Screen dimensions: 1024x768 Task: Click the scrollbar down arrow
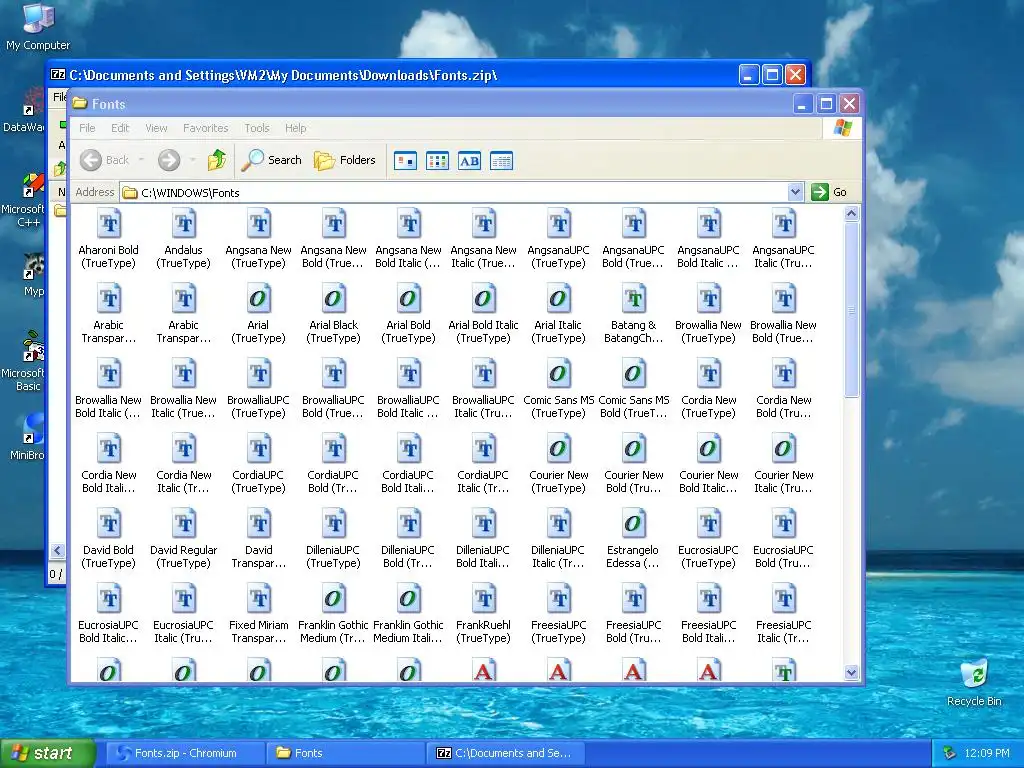tap(851, 673)
